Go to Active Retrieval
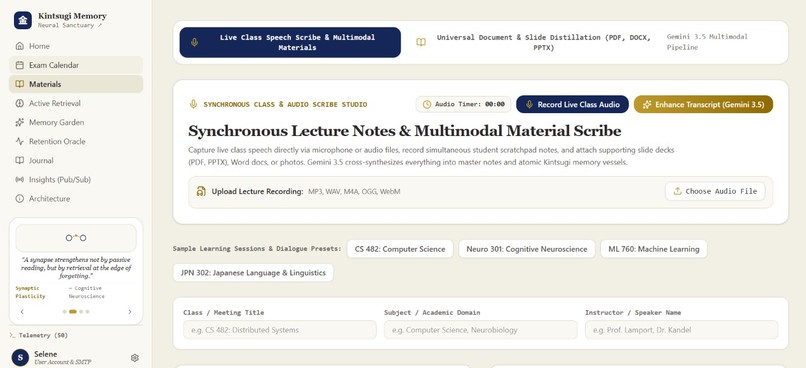Viewport: 806px width, 368px height. 76,103
